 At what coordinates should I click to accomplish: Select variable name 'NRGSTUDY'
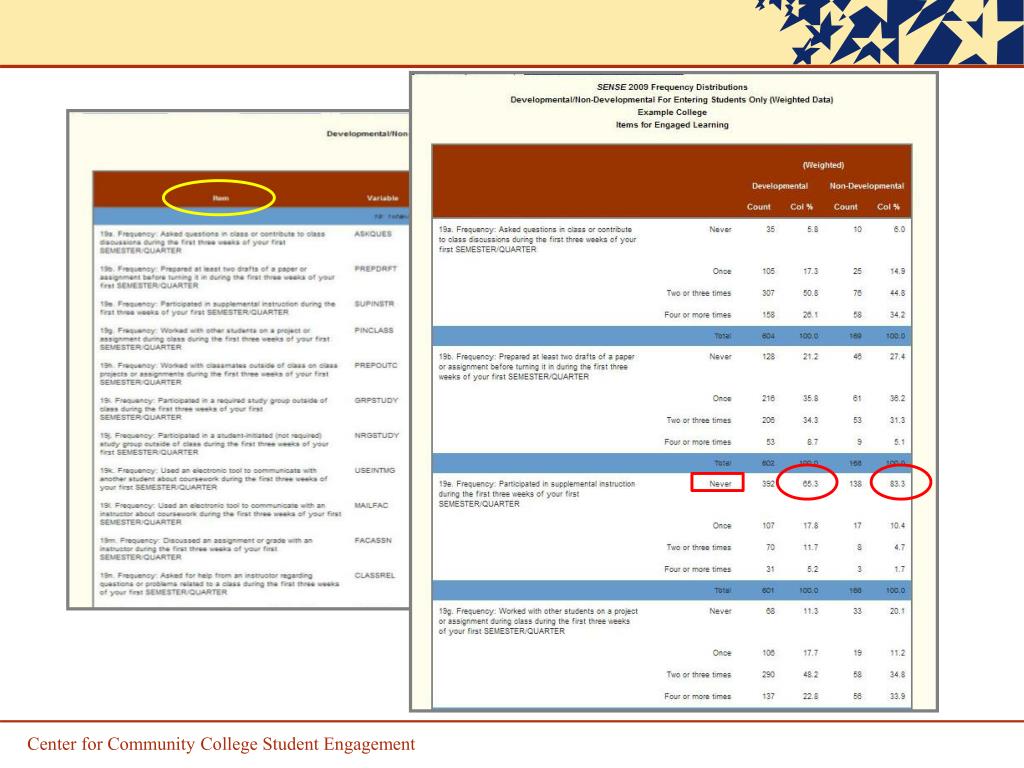(376, 436)
